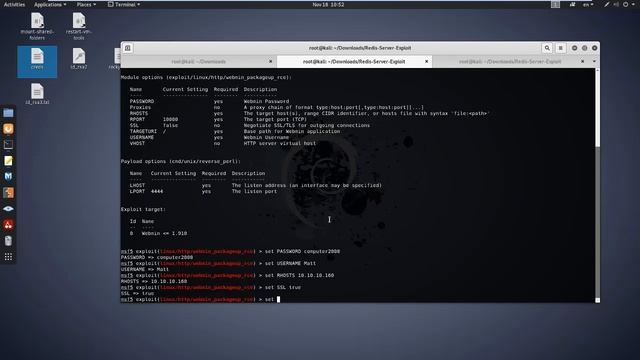The width and height of the screenshot is (640, 360).
Task: Open the terminal search magnifier icon
Action: (x=547, y=48)
